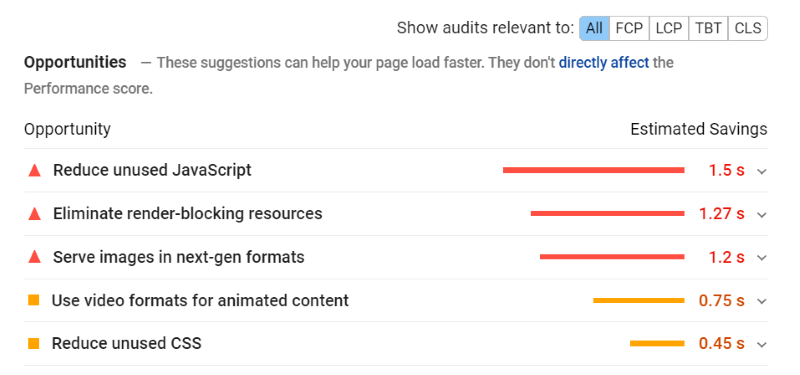
Task: Click red triangle beside Eliminate render-blocking resources
Action: (x=35, y=214)
